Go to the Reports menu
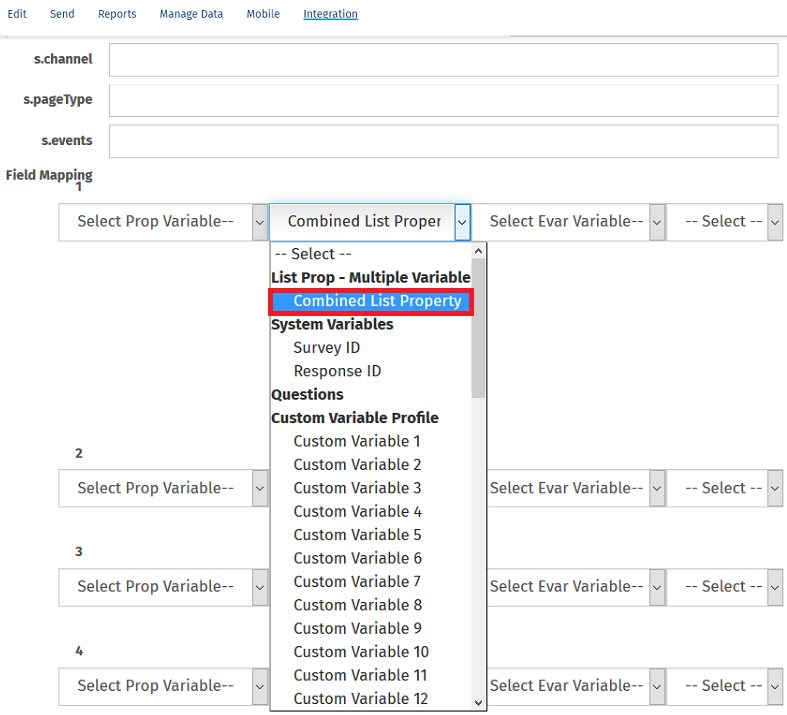The height and width of the screenshot is (715, 787). [x=117, y=14]
